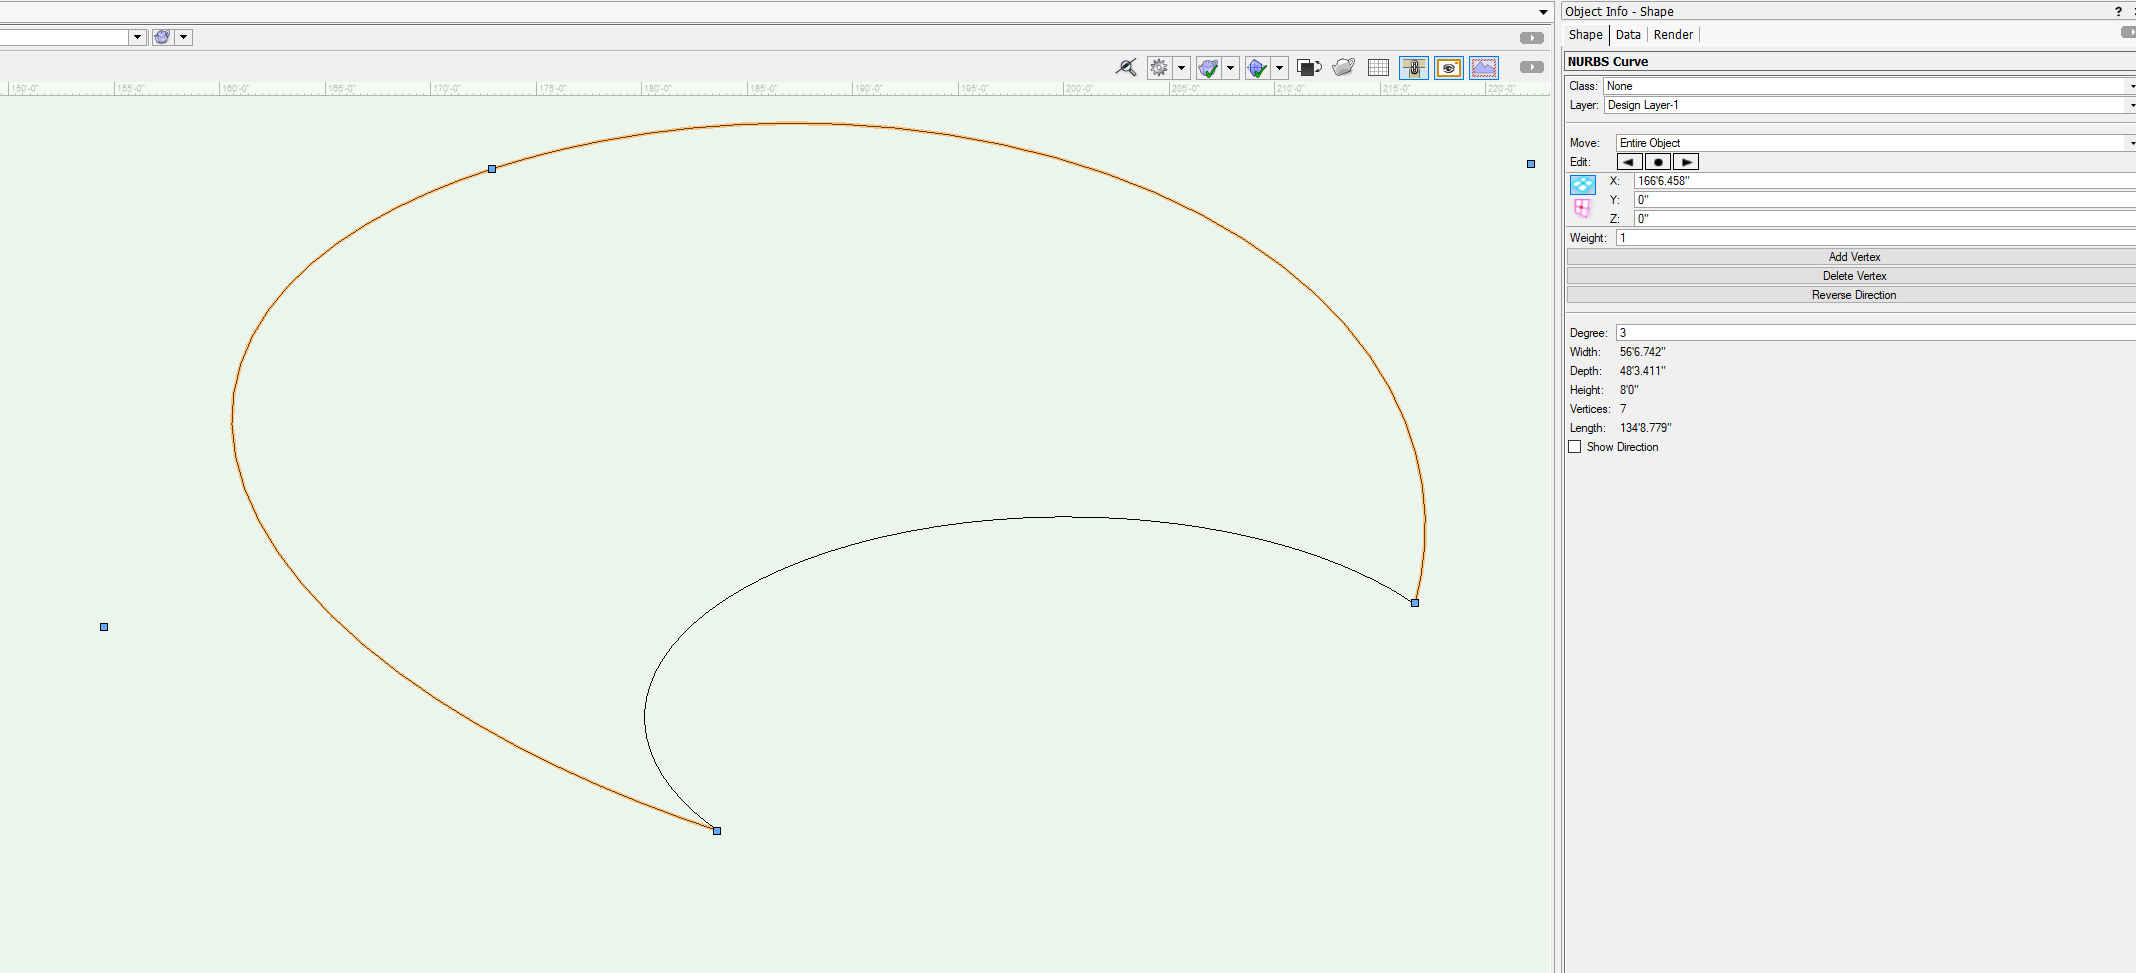Click the Add Vertex button

click(1852, 257)
